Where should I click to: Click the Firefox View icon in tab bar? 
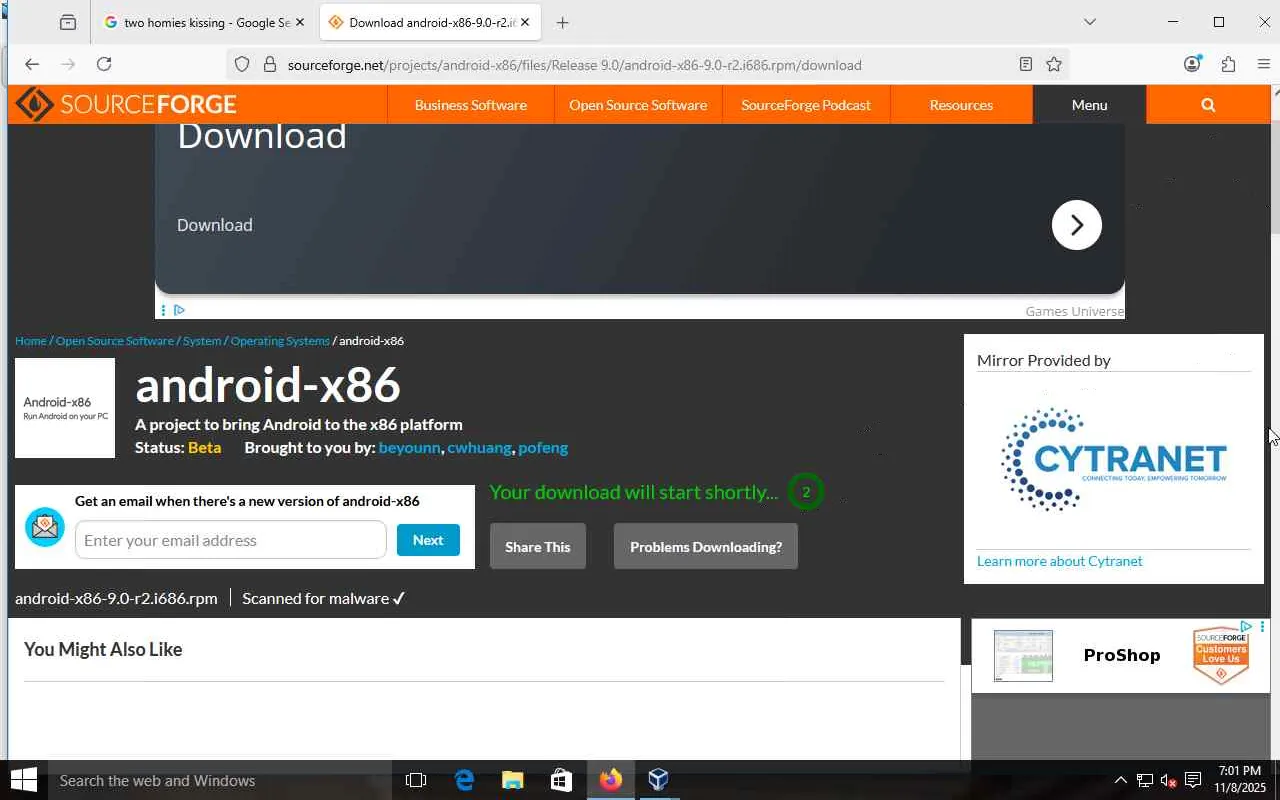68,22
